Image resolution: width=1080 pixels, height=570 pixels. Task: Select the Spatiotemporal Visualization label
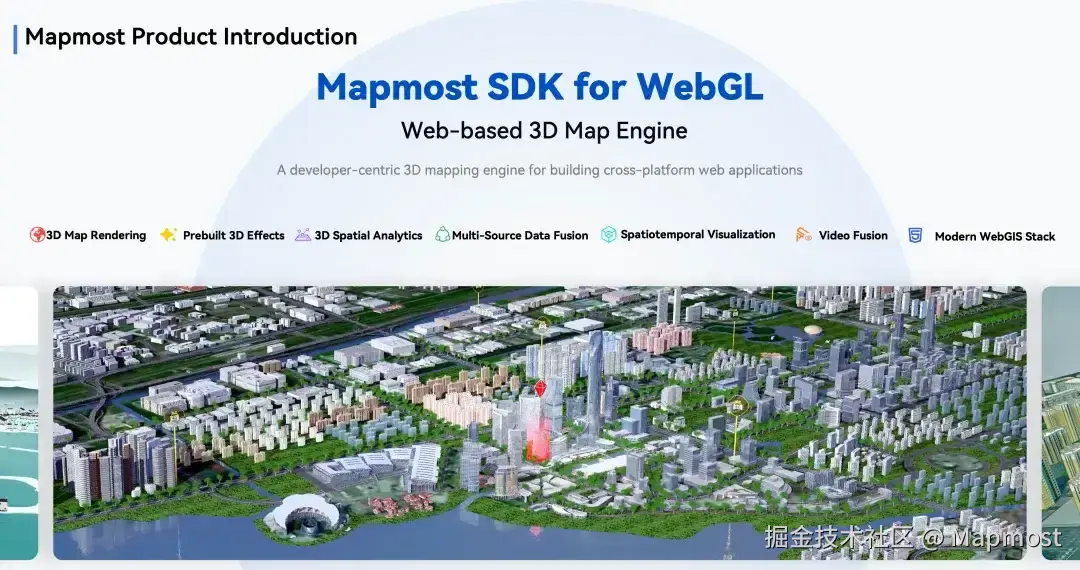698,235
